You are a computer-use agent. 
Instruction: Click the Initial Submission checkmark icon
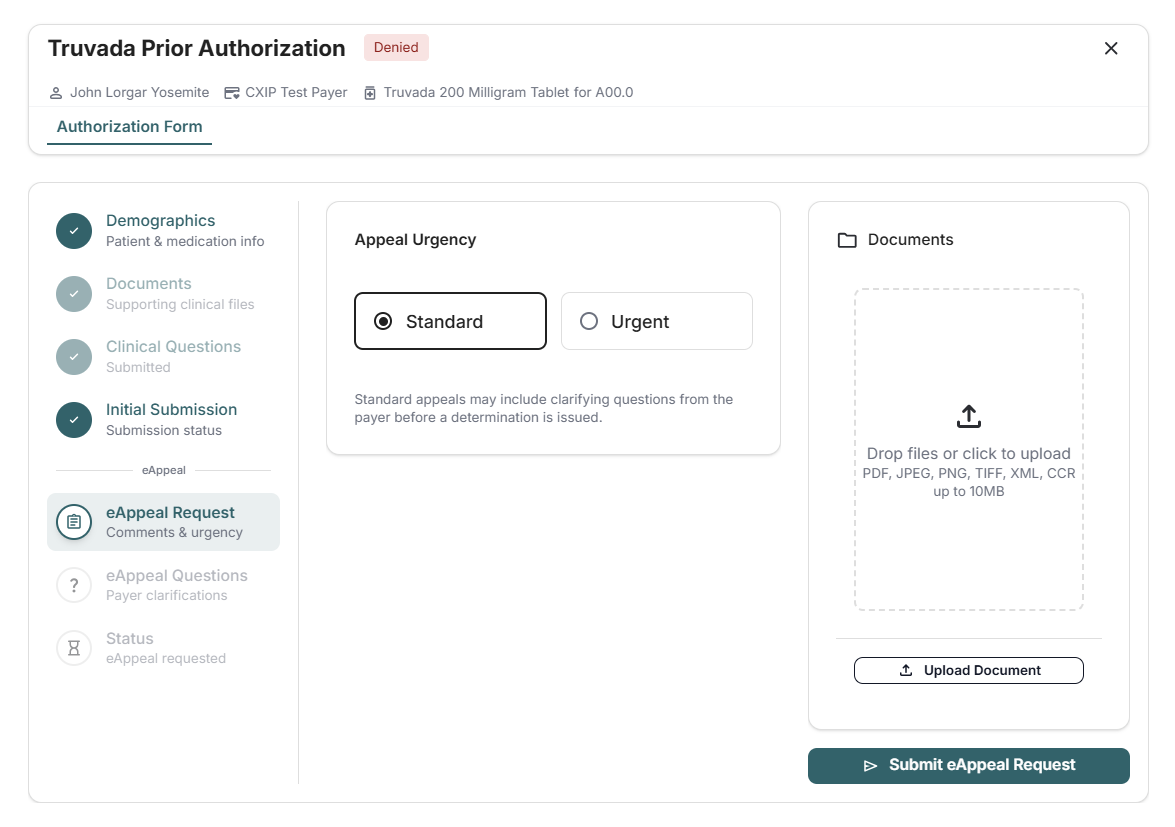point(74,419)
